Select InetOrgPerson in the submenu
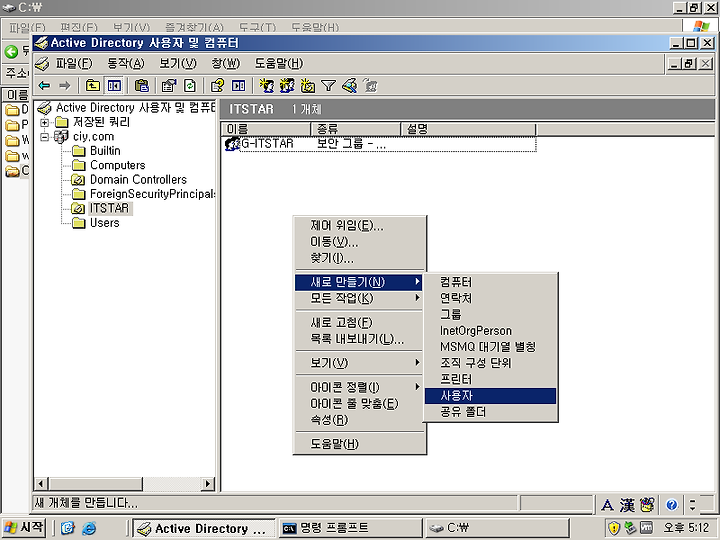The height and width of the screenshot is (540, 720). coord(490,331)
